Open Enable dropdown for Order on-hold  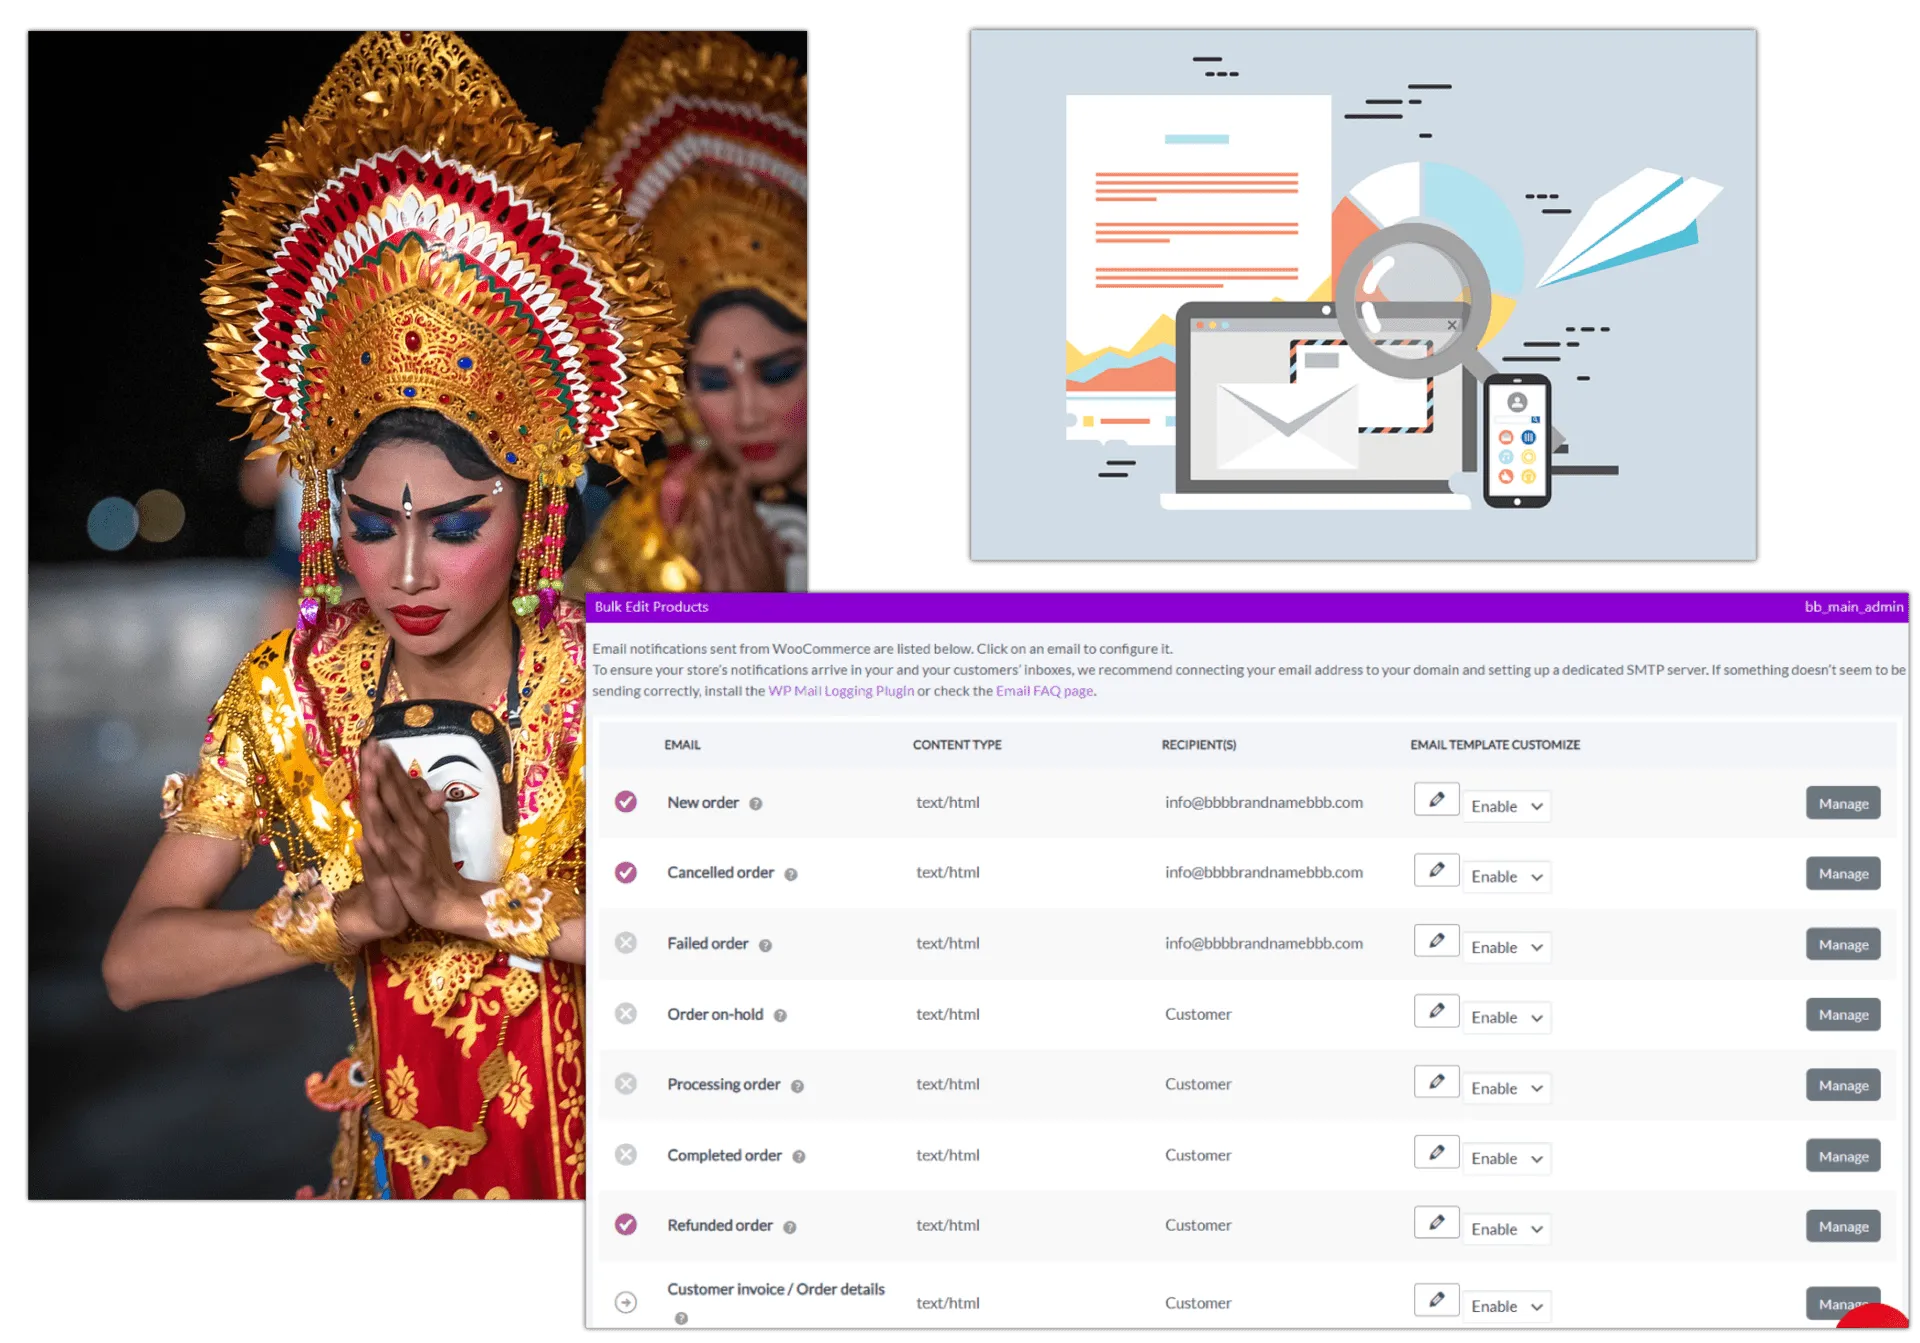click(1506, 1018)
